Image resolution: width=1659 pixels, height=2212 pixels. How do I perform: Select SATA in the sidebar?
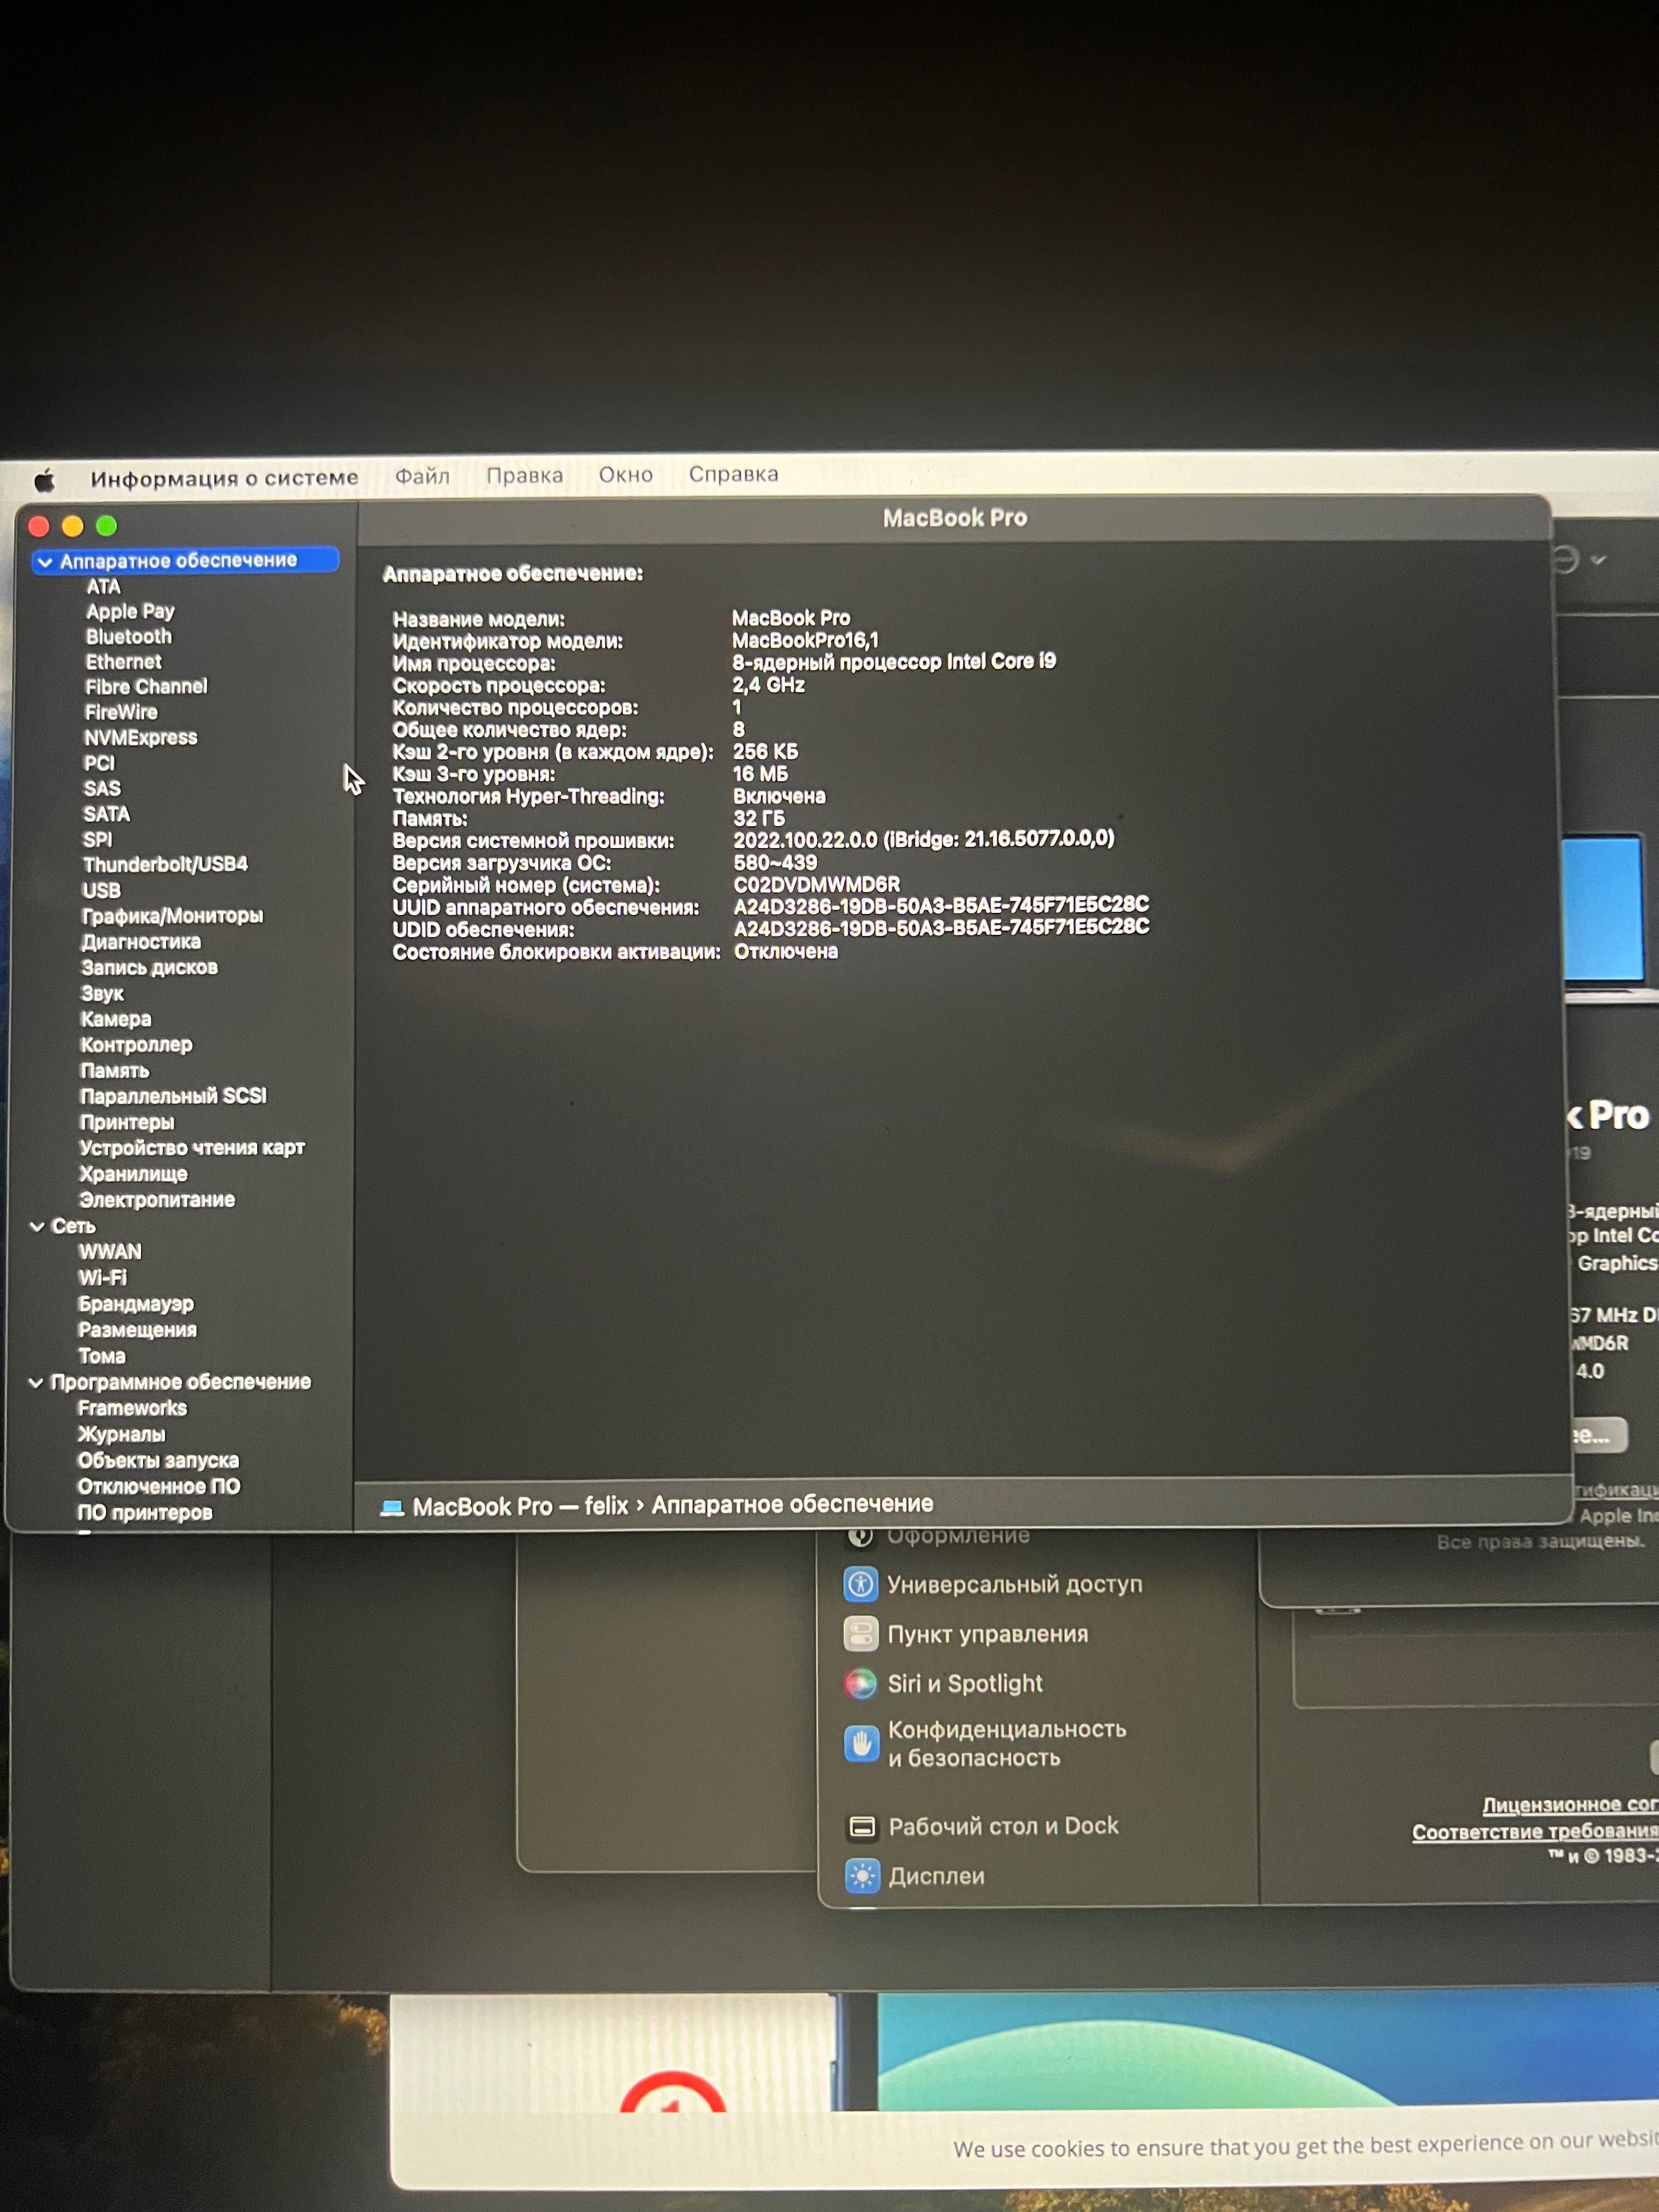pyautogui.click(x=106, y=814)
